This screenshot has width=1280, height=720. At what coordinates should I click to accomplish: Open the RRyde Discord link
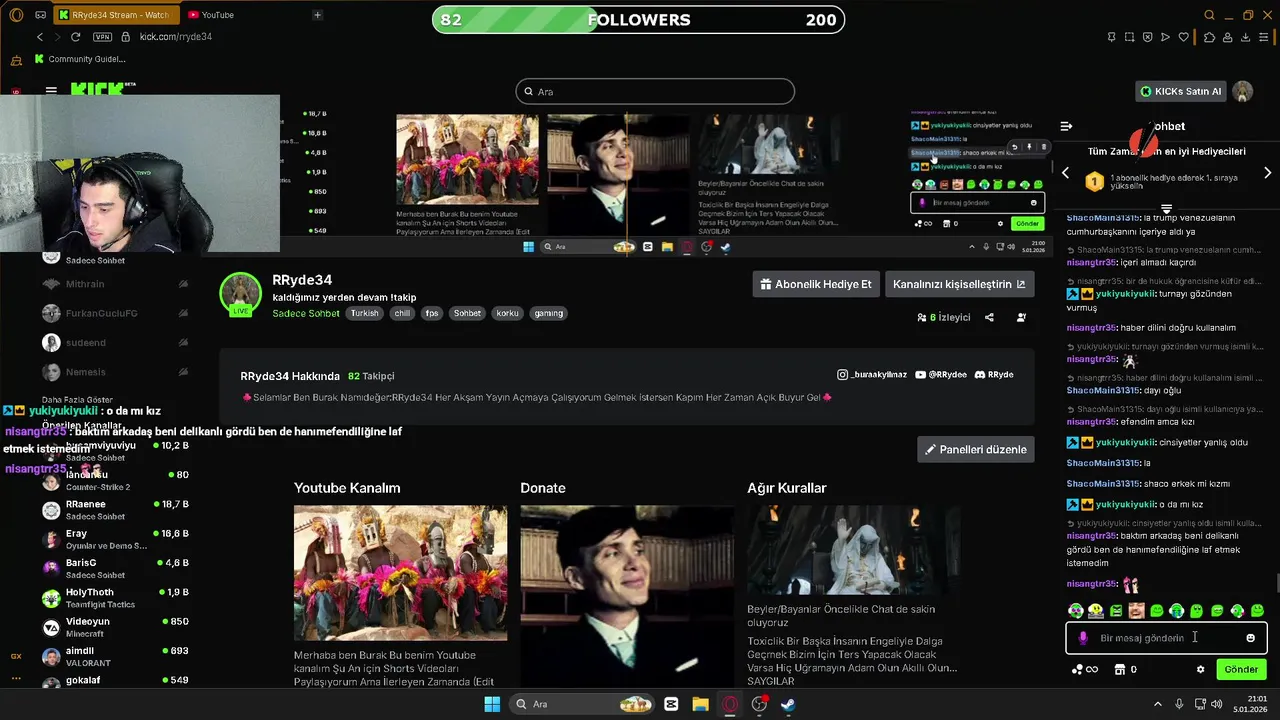(994, 375)
